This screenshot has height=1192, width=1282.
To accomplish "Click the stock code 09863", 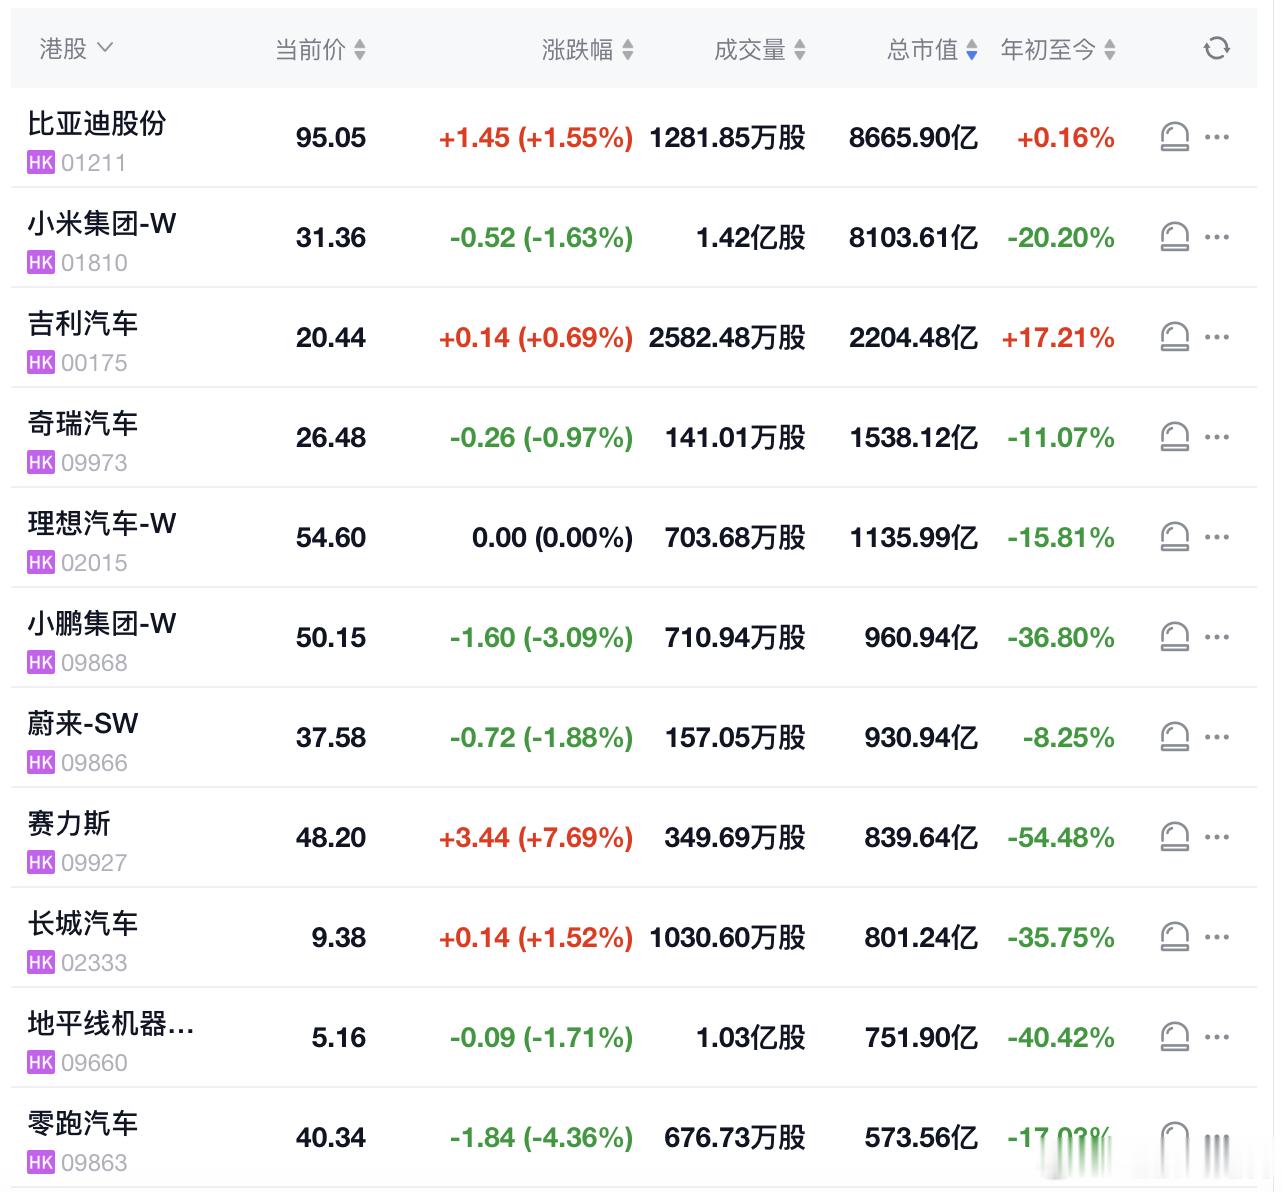I will [94, 1163].
